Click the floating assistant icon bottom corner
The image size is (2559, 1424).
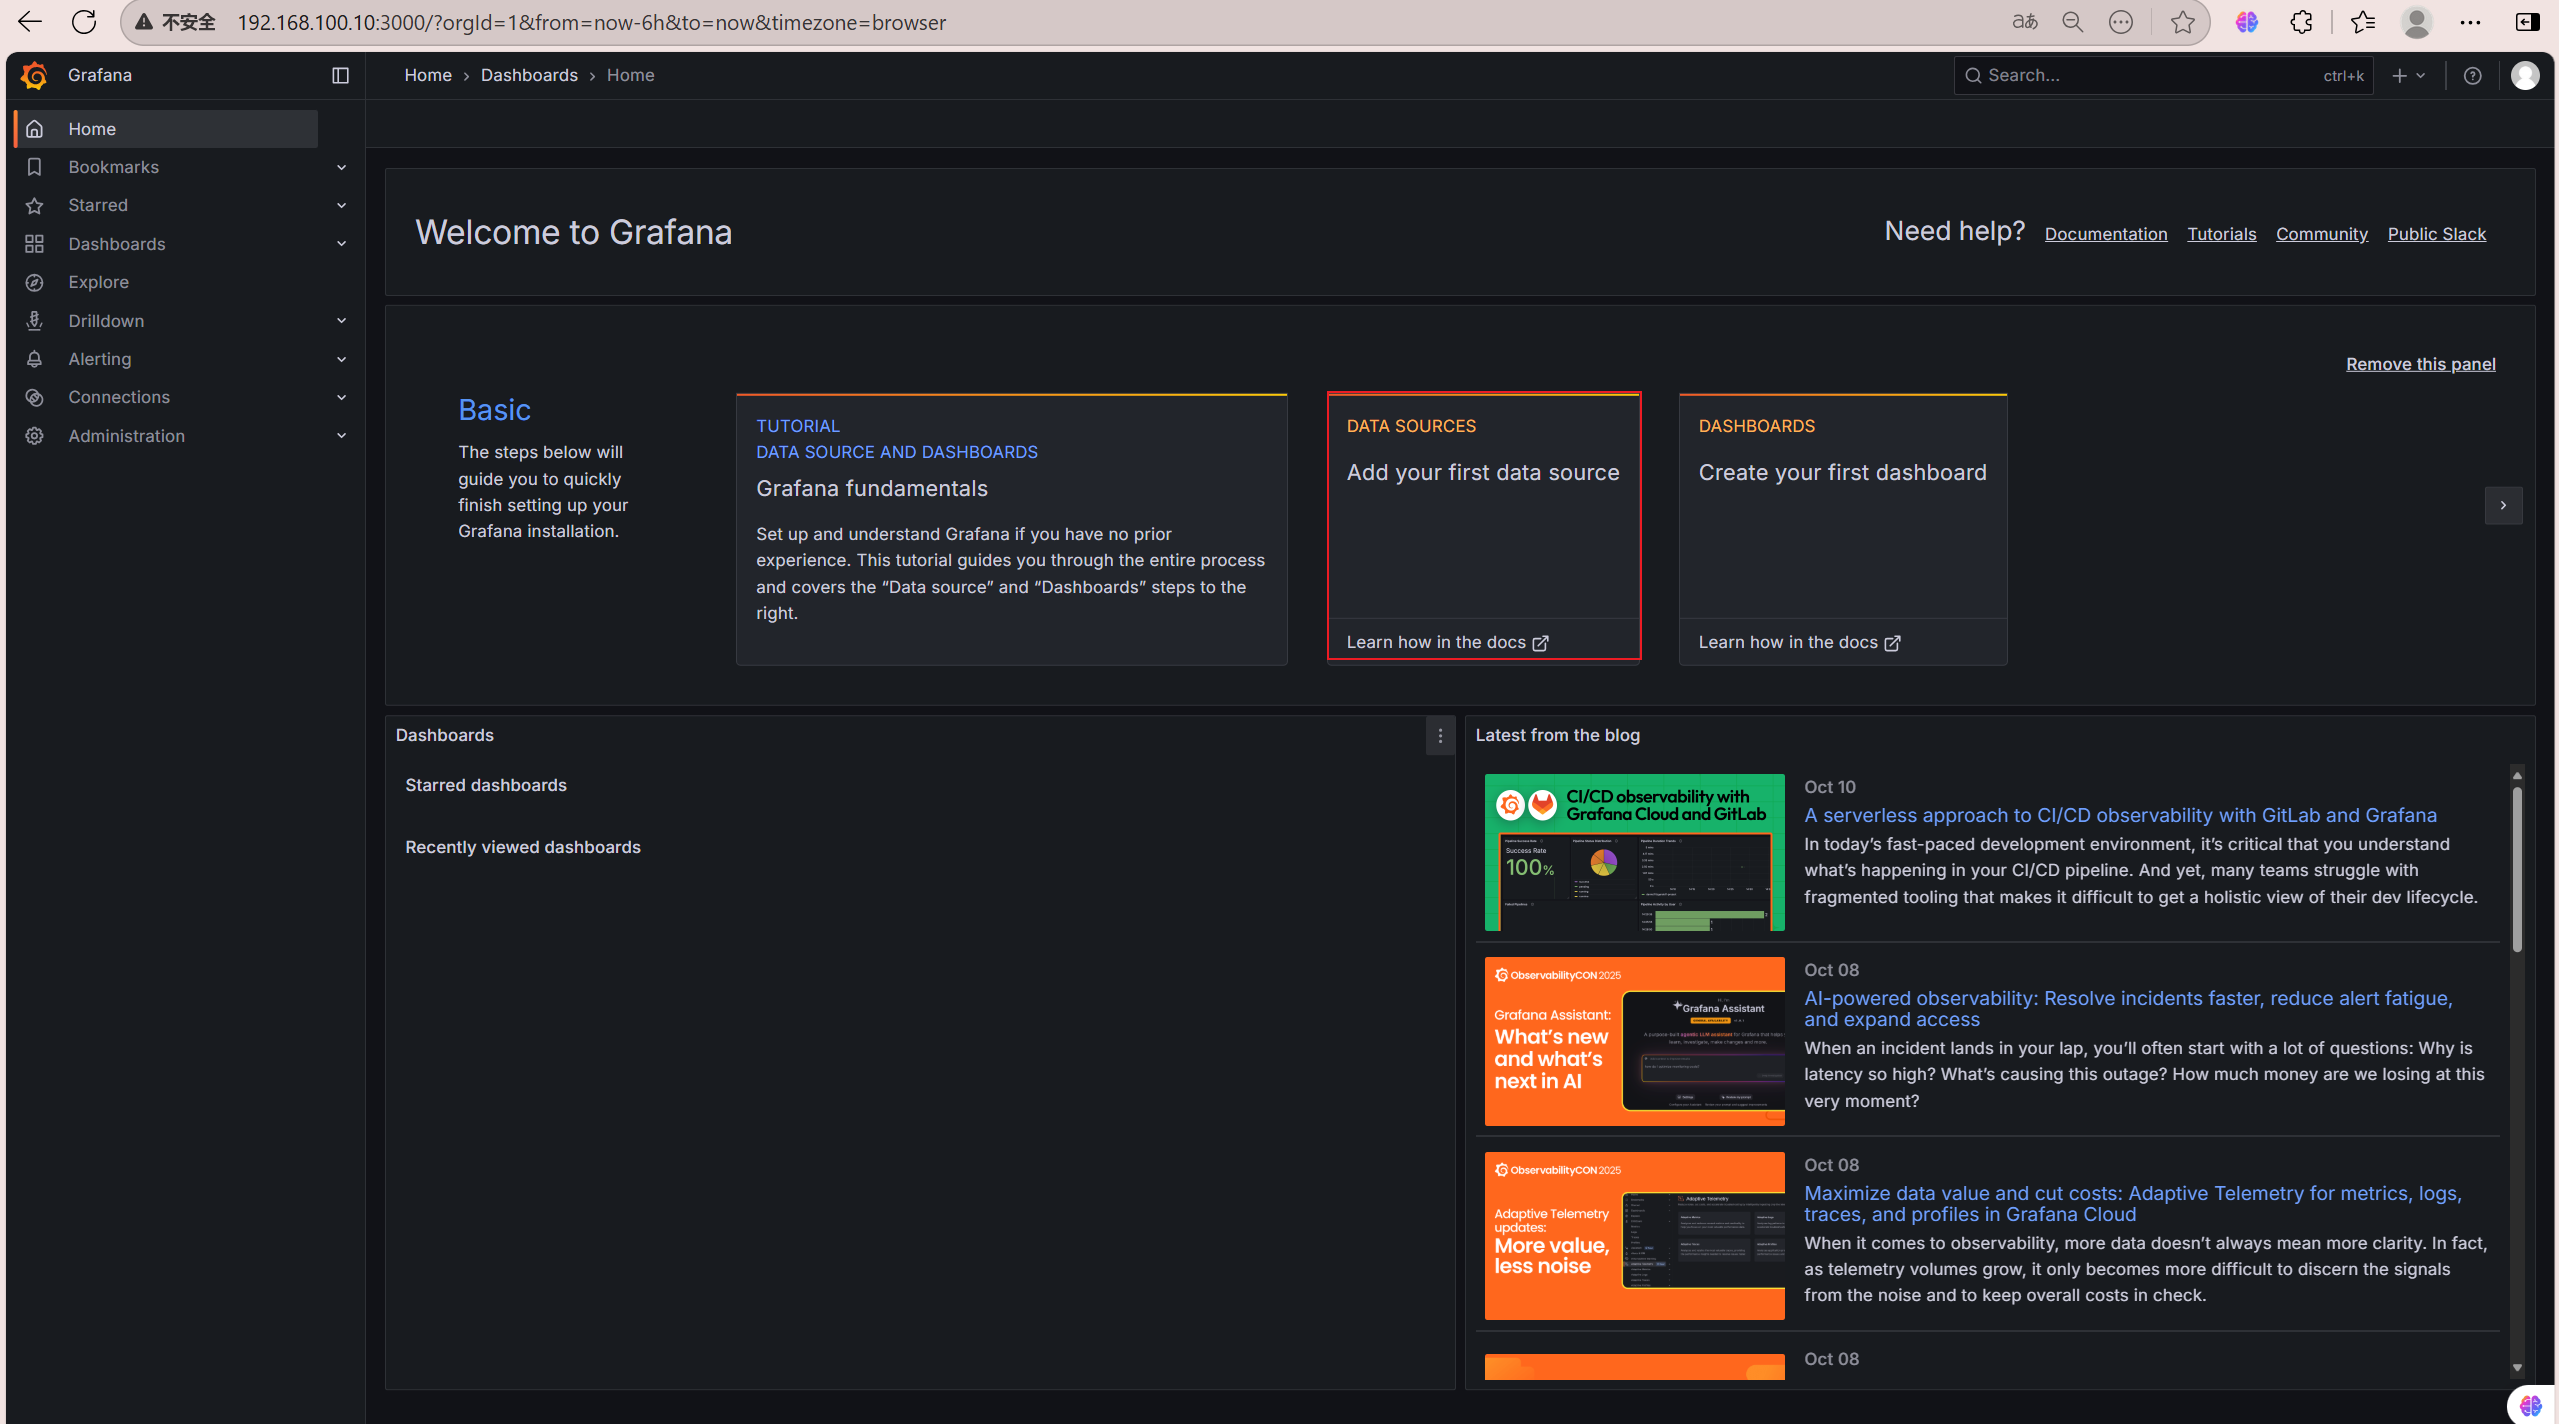[2531, 1405]
